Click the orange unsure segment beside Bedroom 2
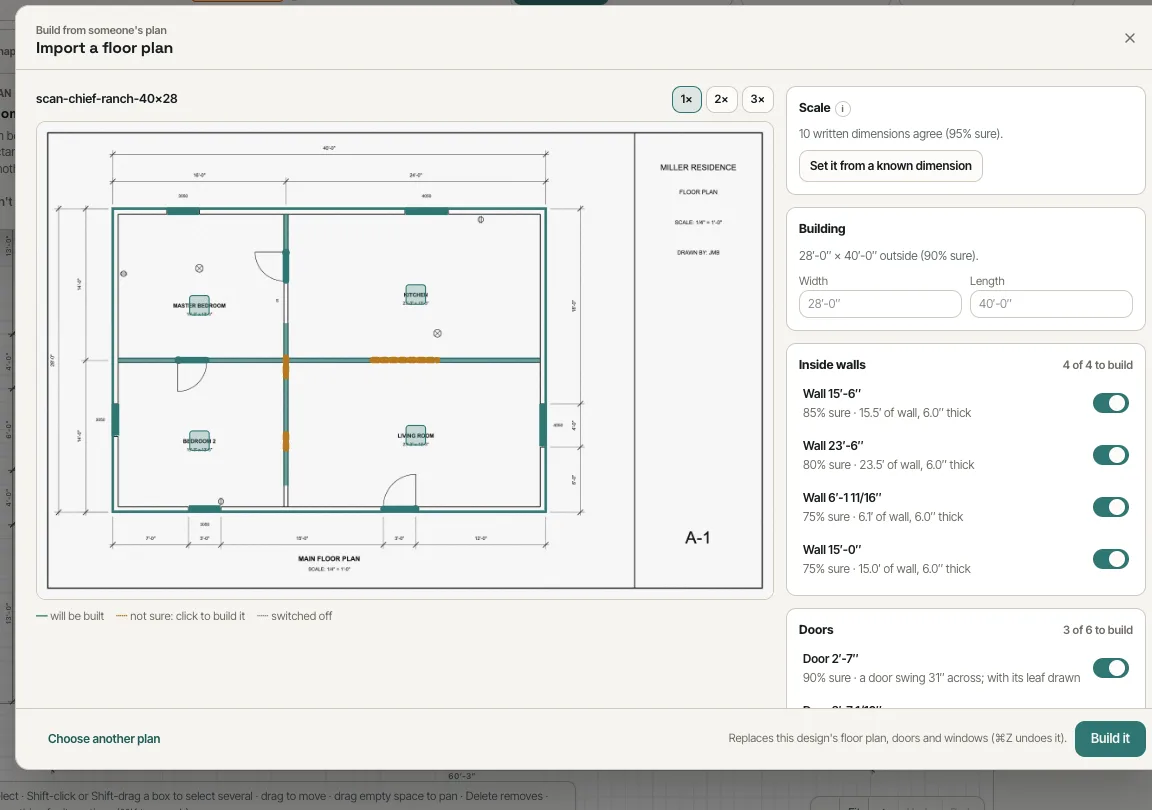Viewport: 1152px width, 810px height. click(x=286, y=441)
